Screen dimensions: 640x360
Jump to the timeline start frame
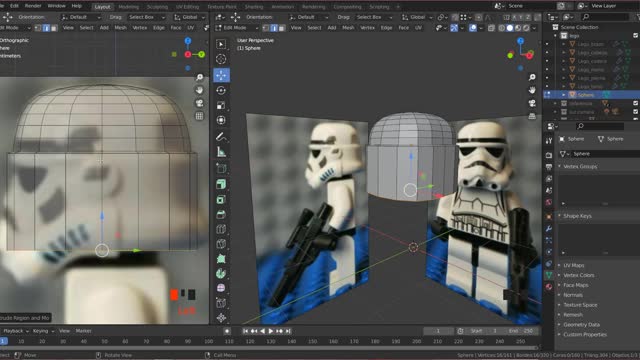tap(245, 331)
